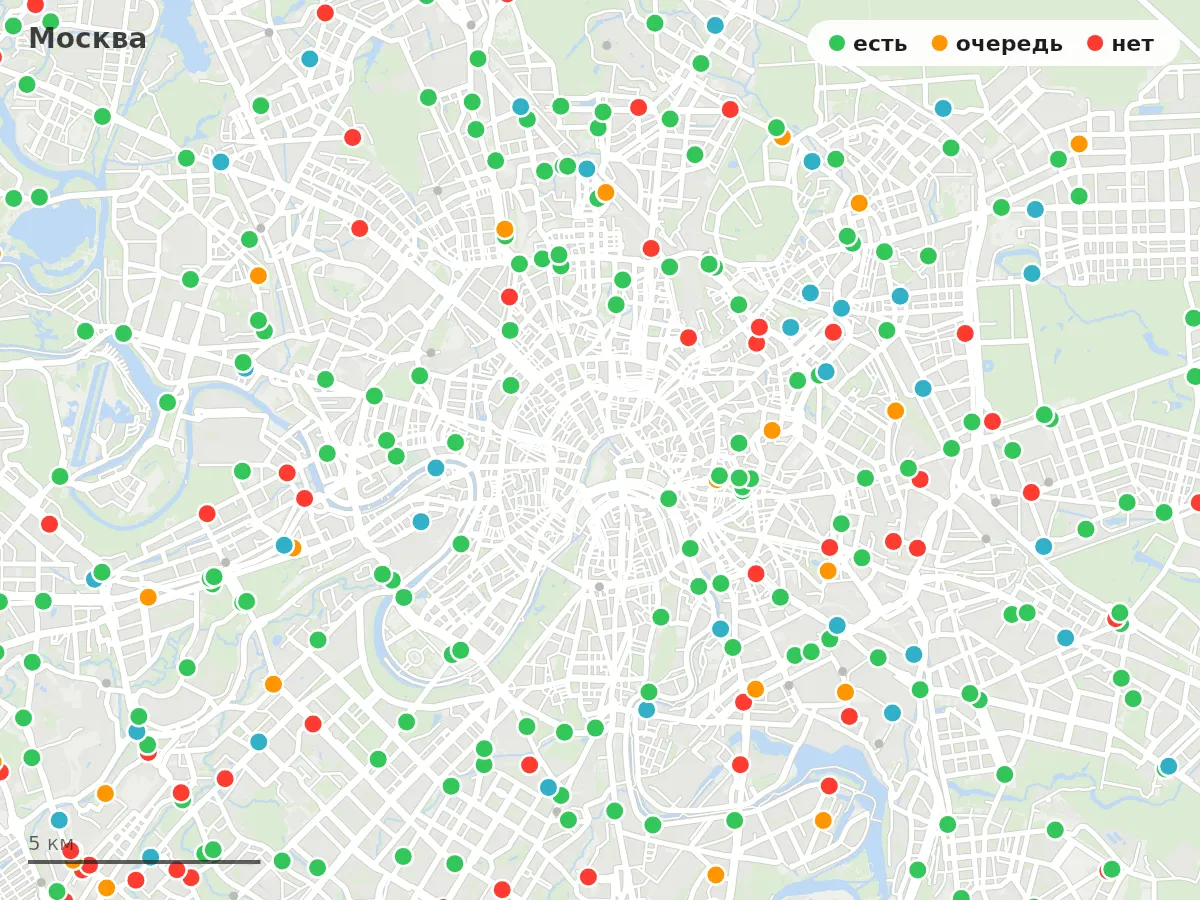Viewport: 1200px width, 900px height.
Task: Click the 'Москва' map title
Action: pos(88,39)
